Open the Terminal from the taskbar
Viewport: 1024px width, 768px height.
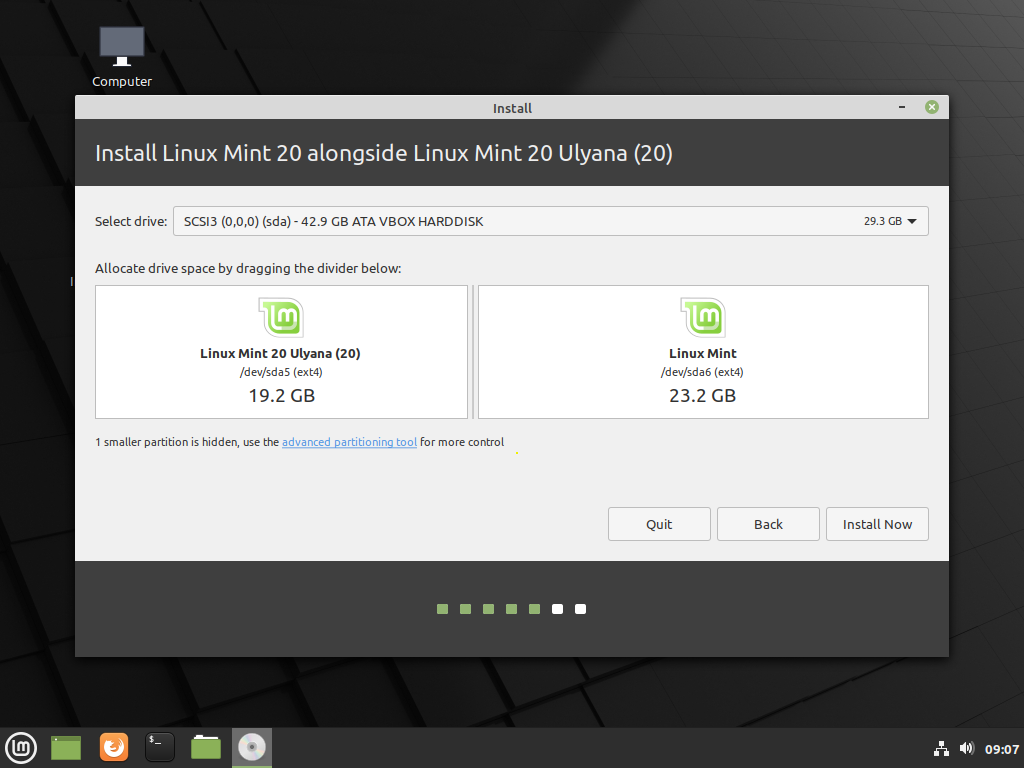click(160, 748)
